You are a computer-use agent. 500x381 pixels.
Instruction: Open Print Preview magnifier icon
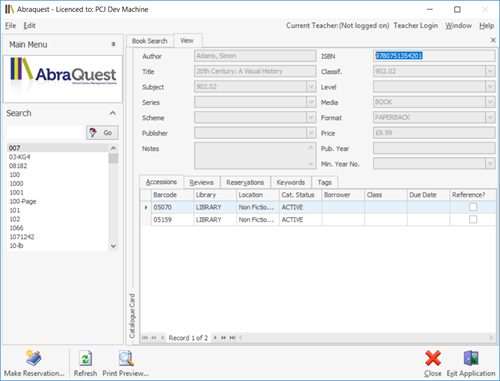point(126,359)
